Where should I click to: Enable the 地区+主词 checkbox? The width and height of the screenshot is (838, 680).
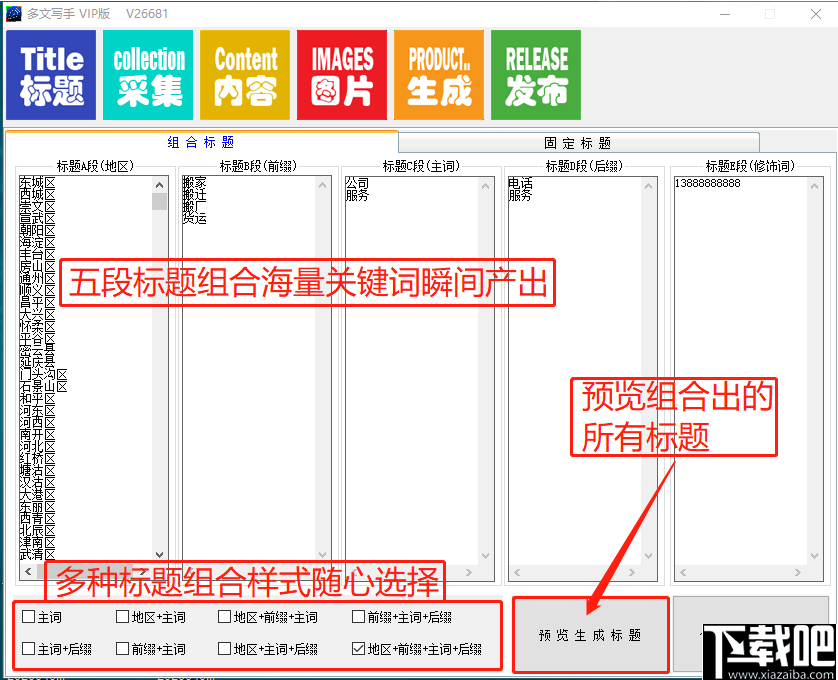pos(124,618)
